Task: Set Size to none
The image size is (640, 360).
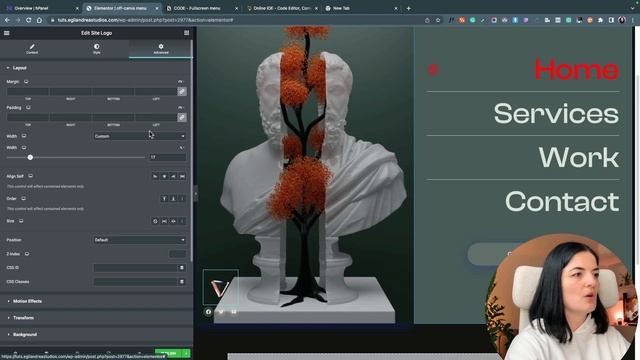Action: (x=155, y=221)
